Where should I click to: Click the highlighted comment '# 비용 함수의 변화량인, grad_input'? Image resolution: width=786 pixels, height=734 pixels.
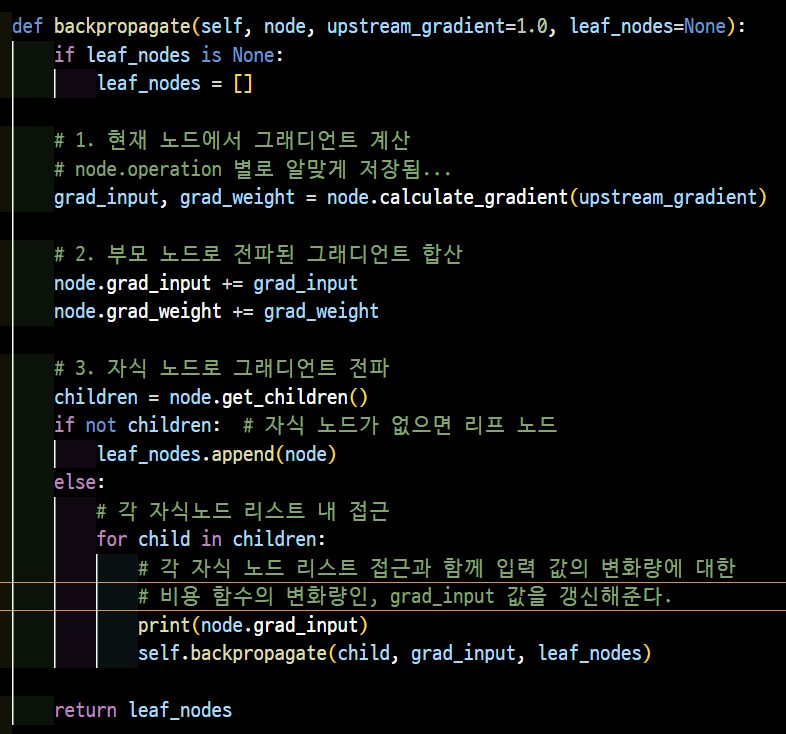(405, 596)
